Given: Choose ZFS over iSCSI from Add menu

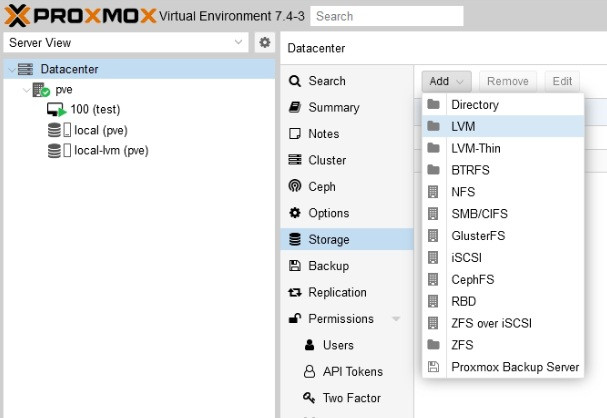Looking at the screenshot, I should click(503, 323).
